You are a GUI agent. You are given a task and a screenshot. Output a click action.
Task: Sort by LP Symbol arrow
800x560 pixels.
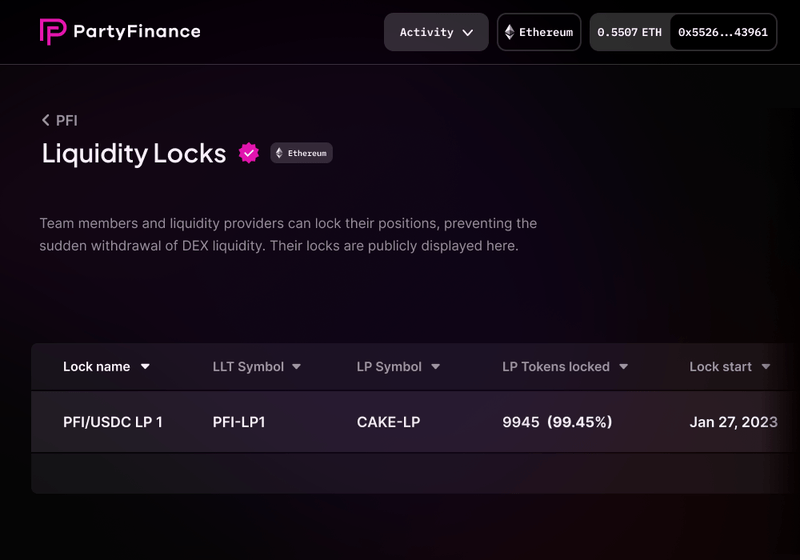click(435, 367)
